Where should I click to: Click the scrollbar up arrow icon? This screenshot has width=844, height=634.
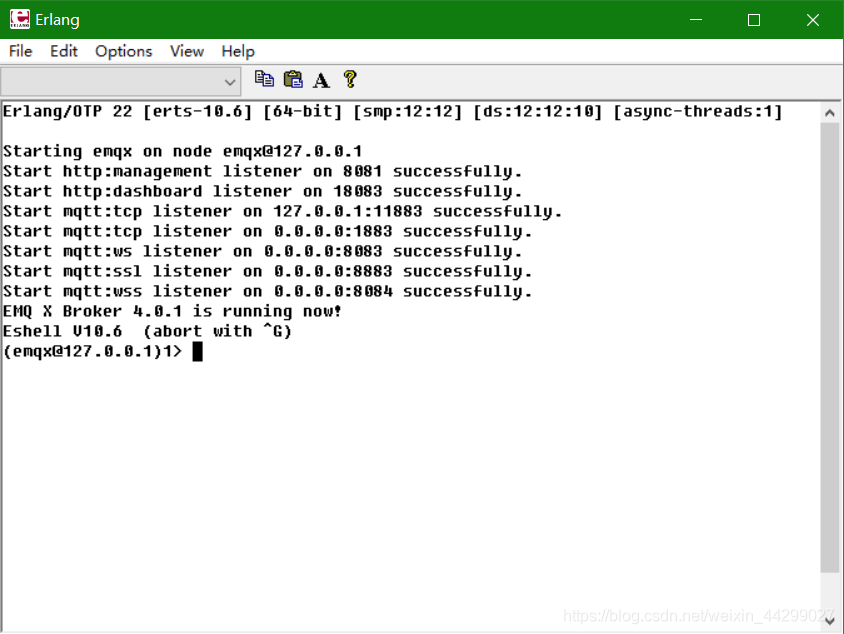[x=831, y=112]
